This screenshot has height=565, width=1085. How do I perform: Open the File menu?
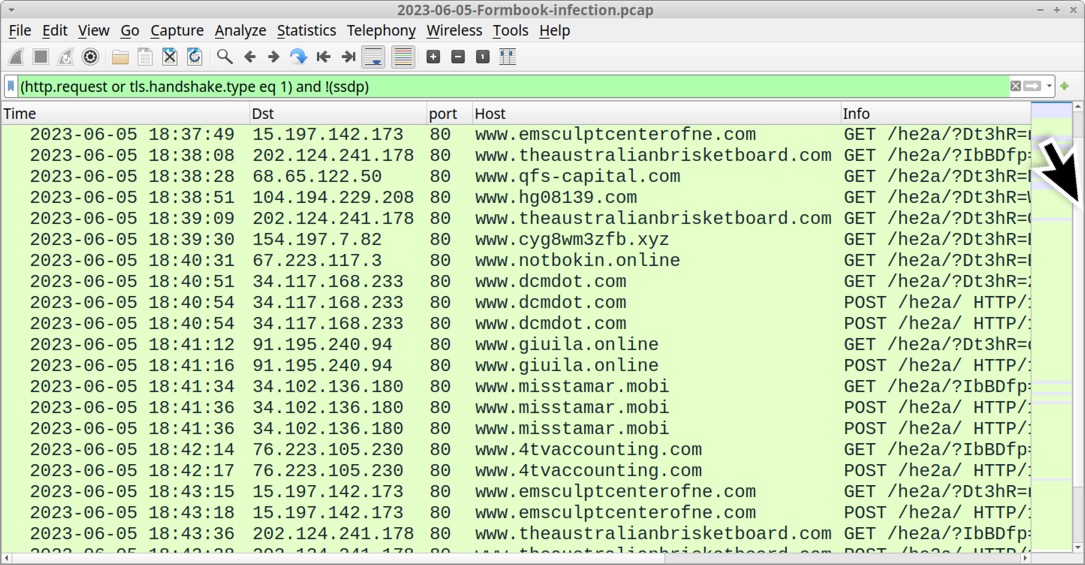[x=19, y=30]
